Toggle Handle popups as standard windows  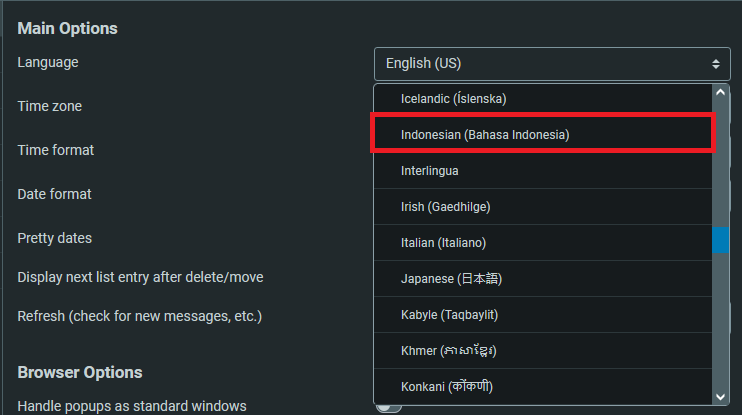coord(388,406)
